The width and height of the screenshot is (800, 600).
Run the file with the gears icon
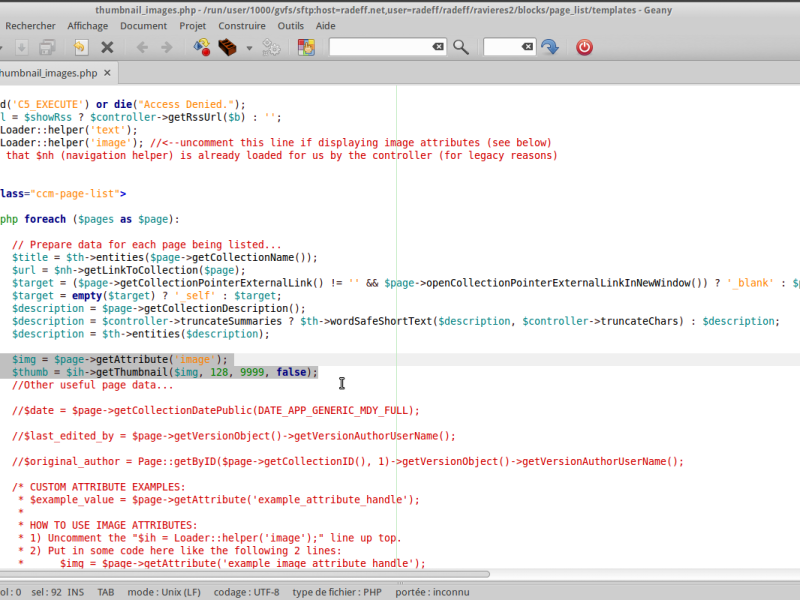tap(271, 47)
